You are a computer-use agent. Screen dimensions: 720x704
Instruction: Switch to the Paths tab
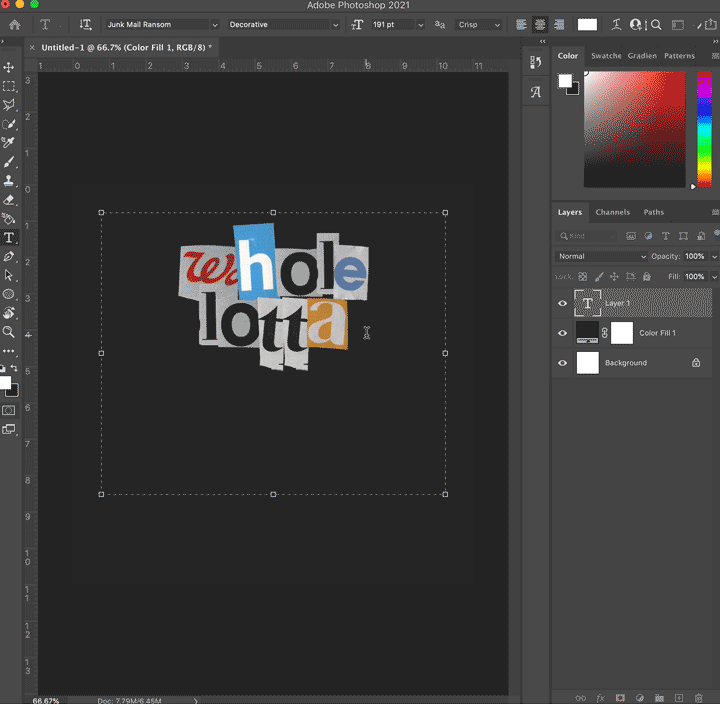point(653,212)
